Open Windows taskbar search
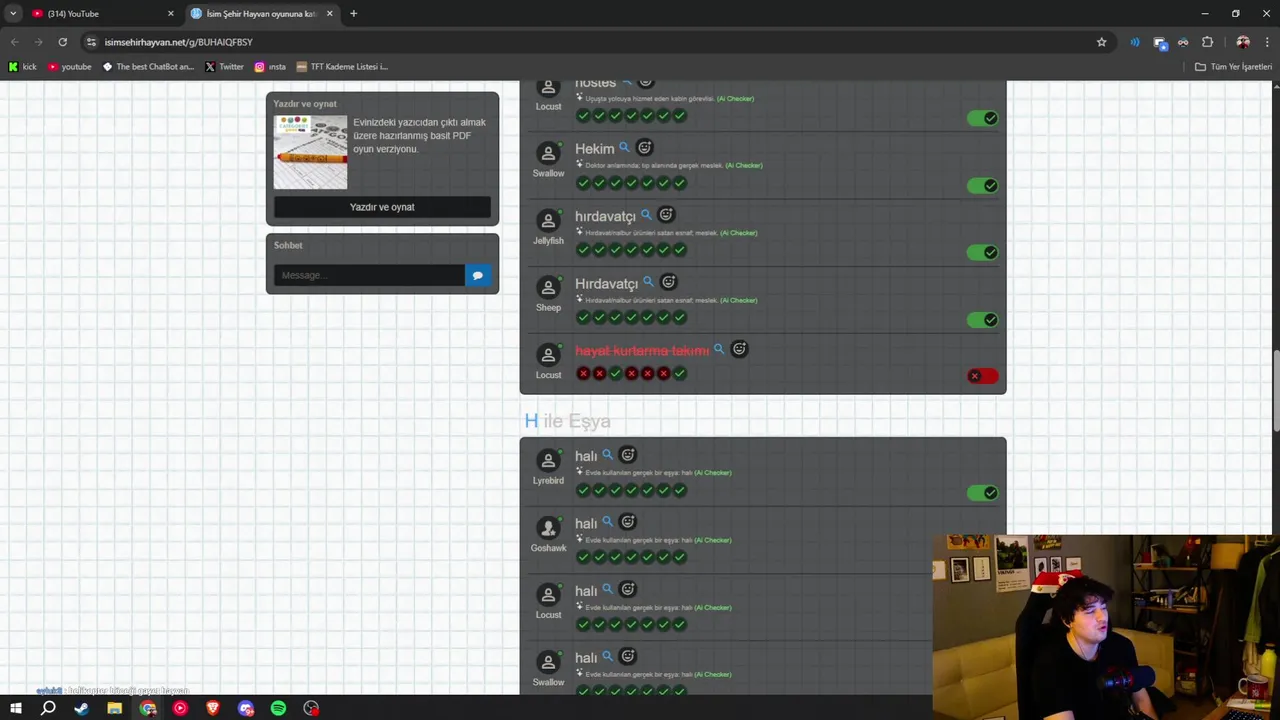The image size is (1280, 720). click(48, 708)
